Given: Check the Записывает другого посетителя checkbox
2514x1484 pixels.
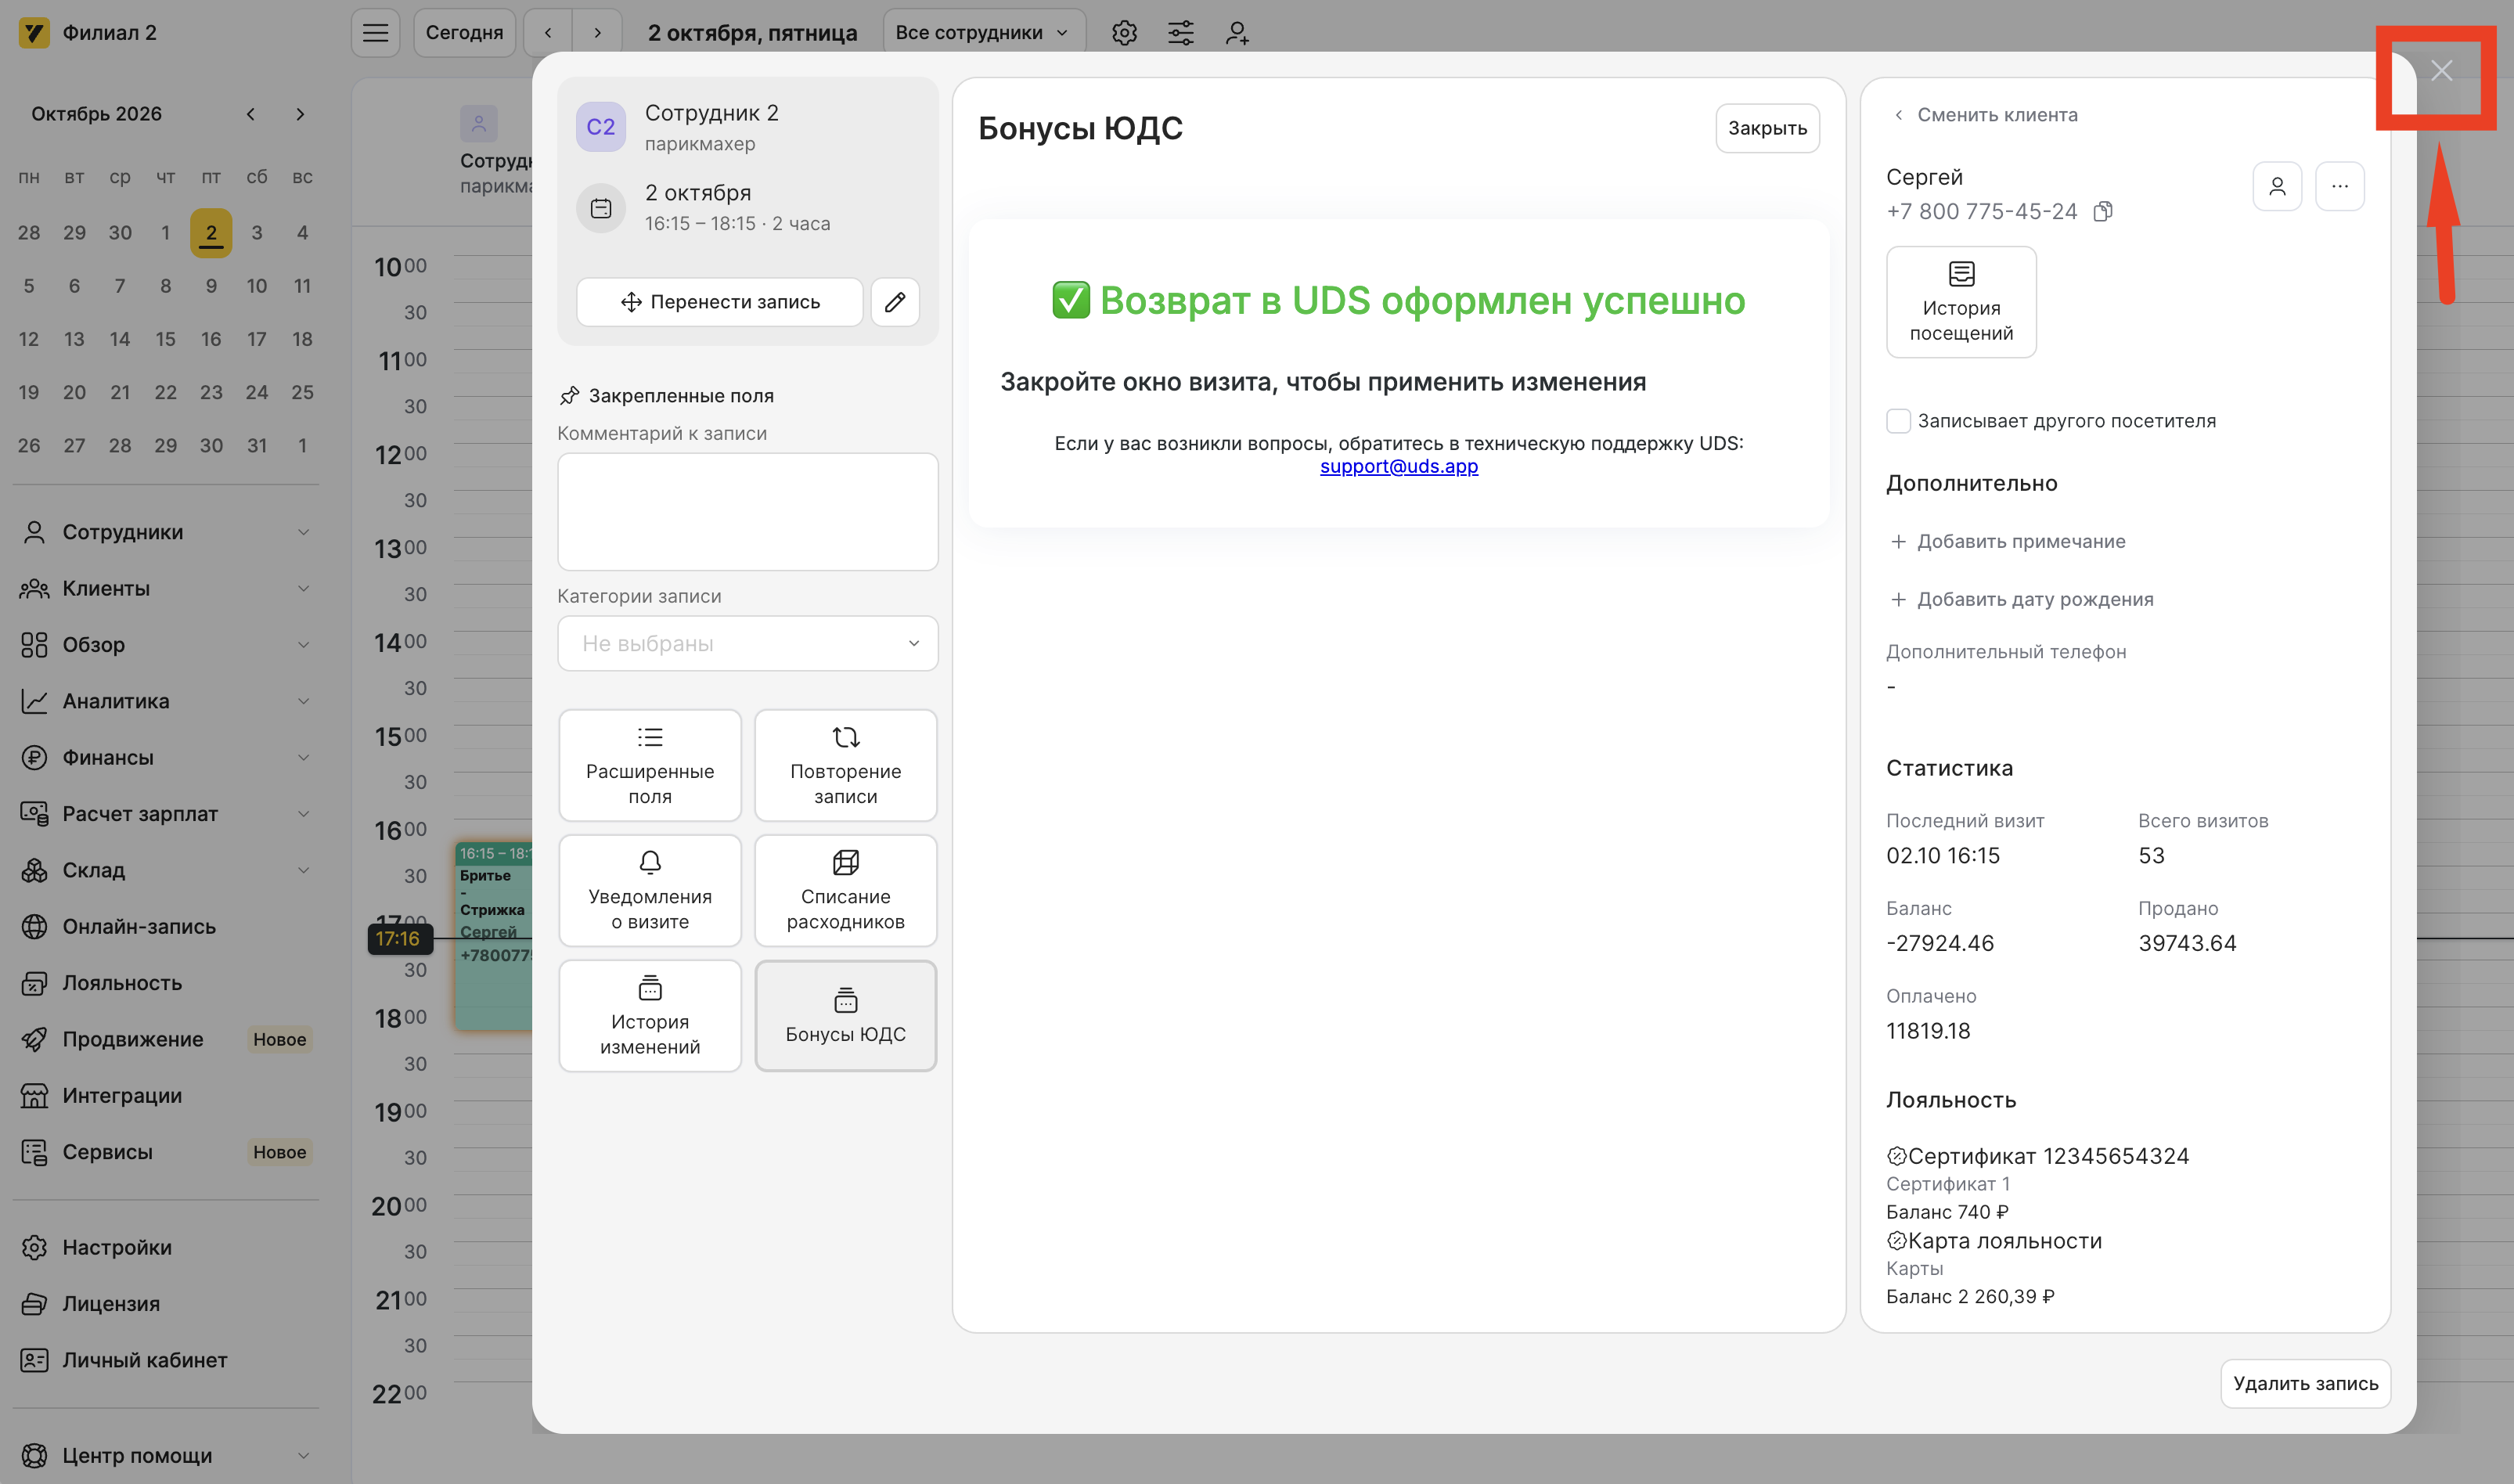Looking at the screenshot, I should click(x=1898, y=421).
